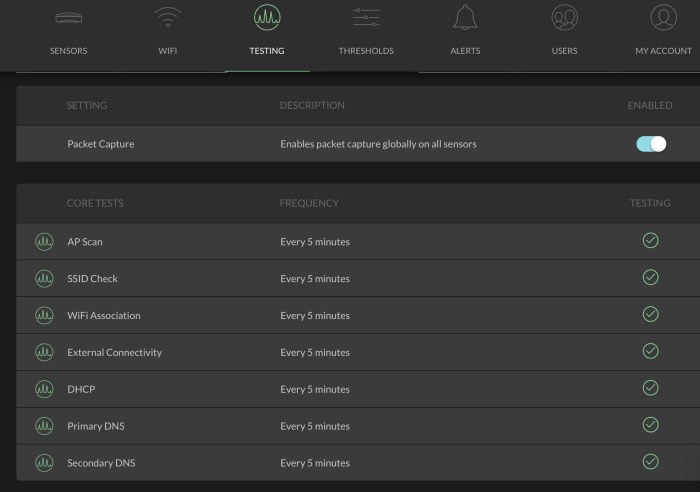The width and height of the screenshot is (700, 492).
Task: Click the AP Scan test icon
Action: (44, 242)
